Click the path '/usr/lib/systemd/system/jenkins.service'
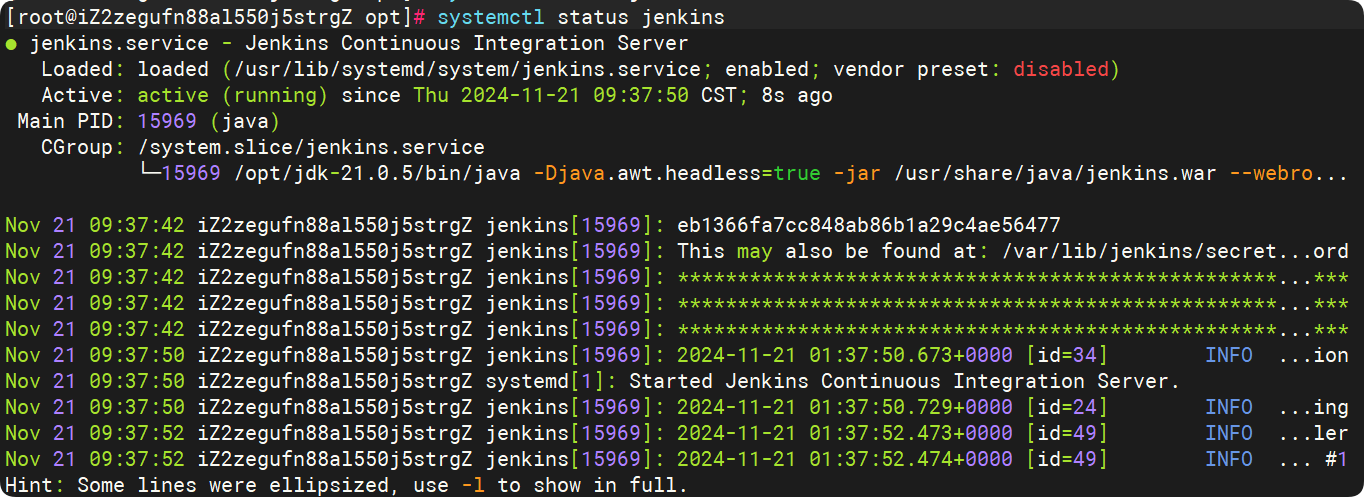The image size is (1364, 497). click(467, 70)
